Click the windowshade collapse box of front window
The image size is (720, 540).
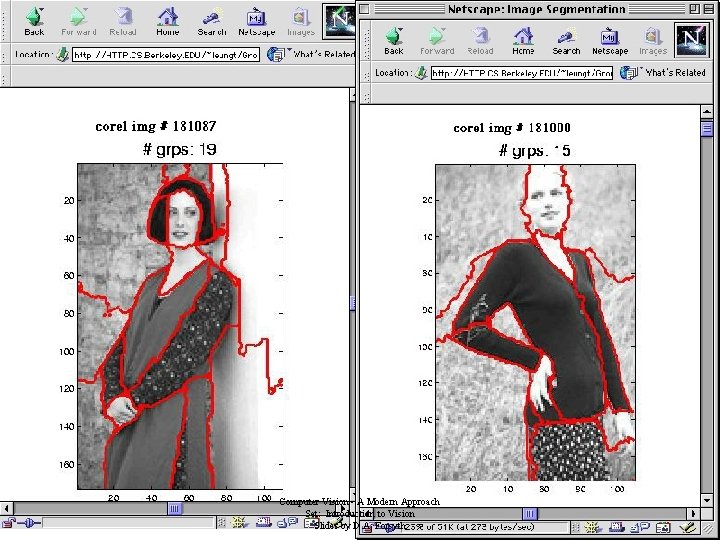(708, 9)
